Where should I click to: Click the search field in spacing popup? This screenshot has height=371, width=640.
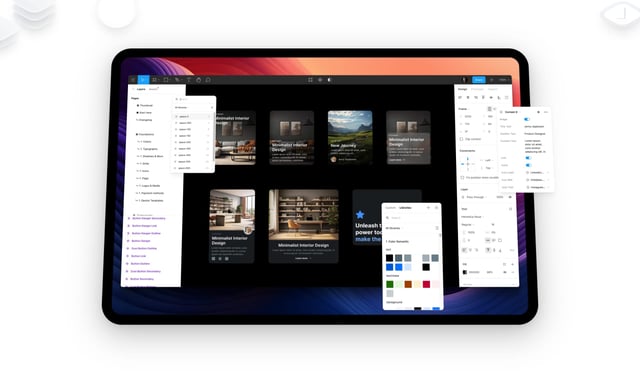click(x=194, y=99)
